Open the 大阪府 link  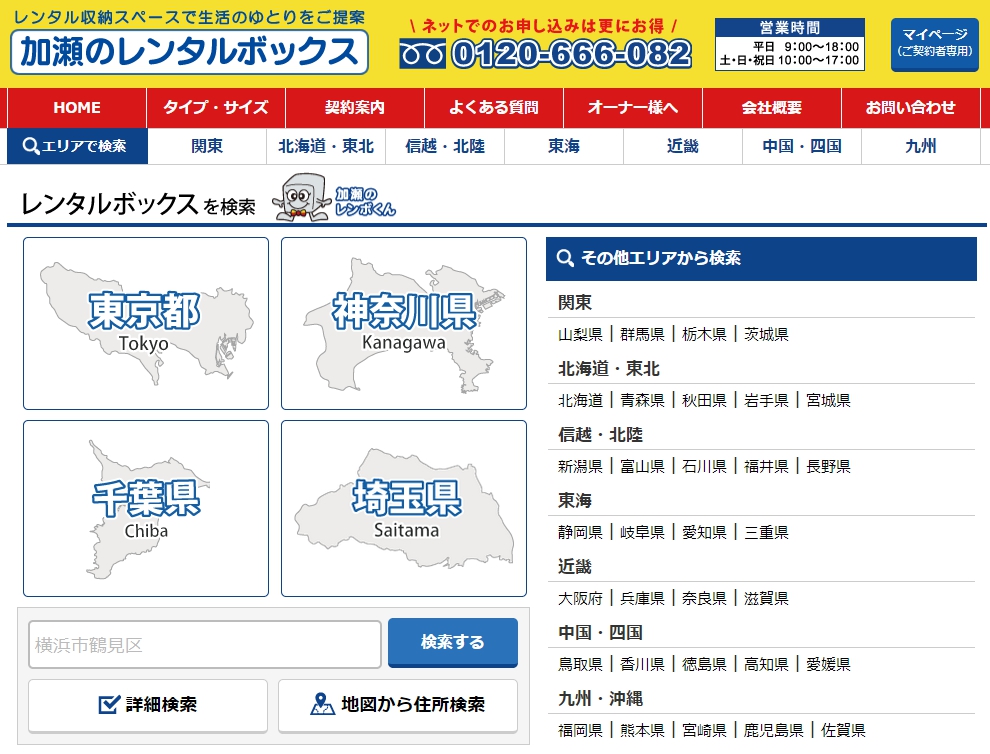coord(580,599)
